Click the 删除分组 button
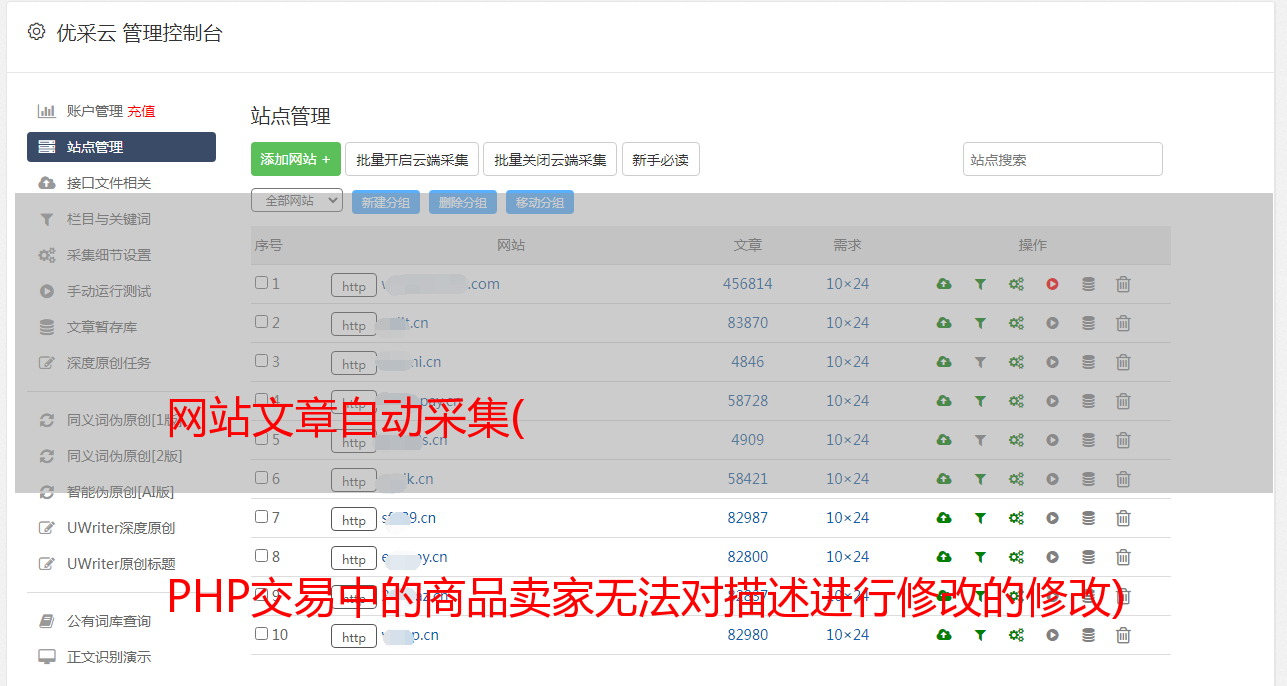 (463, 202)
